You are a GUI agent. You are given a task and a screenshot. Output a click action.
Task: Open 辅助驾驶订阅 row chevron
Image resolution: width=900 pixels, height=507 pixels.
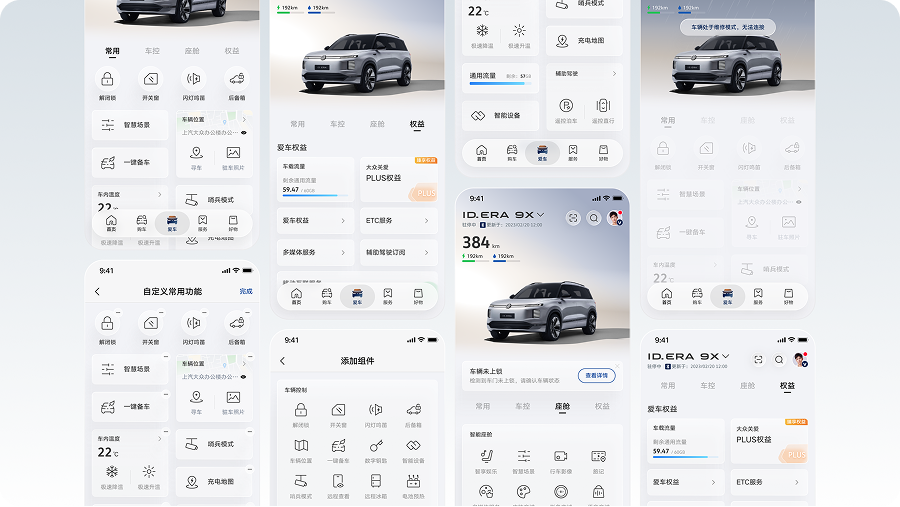point(428,252)
